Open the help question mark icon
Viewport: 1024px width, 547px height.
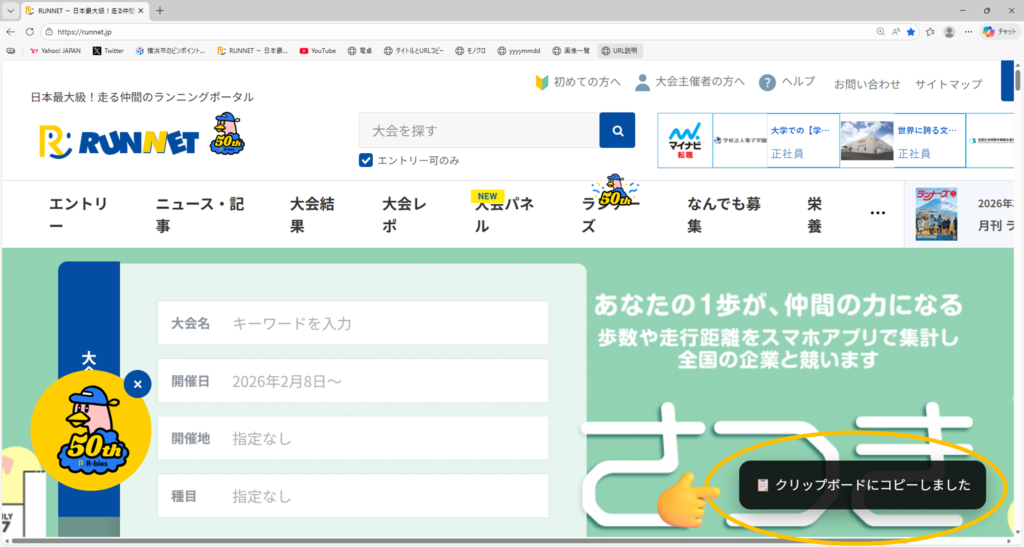[x=767, y=83]
